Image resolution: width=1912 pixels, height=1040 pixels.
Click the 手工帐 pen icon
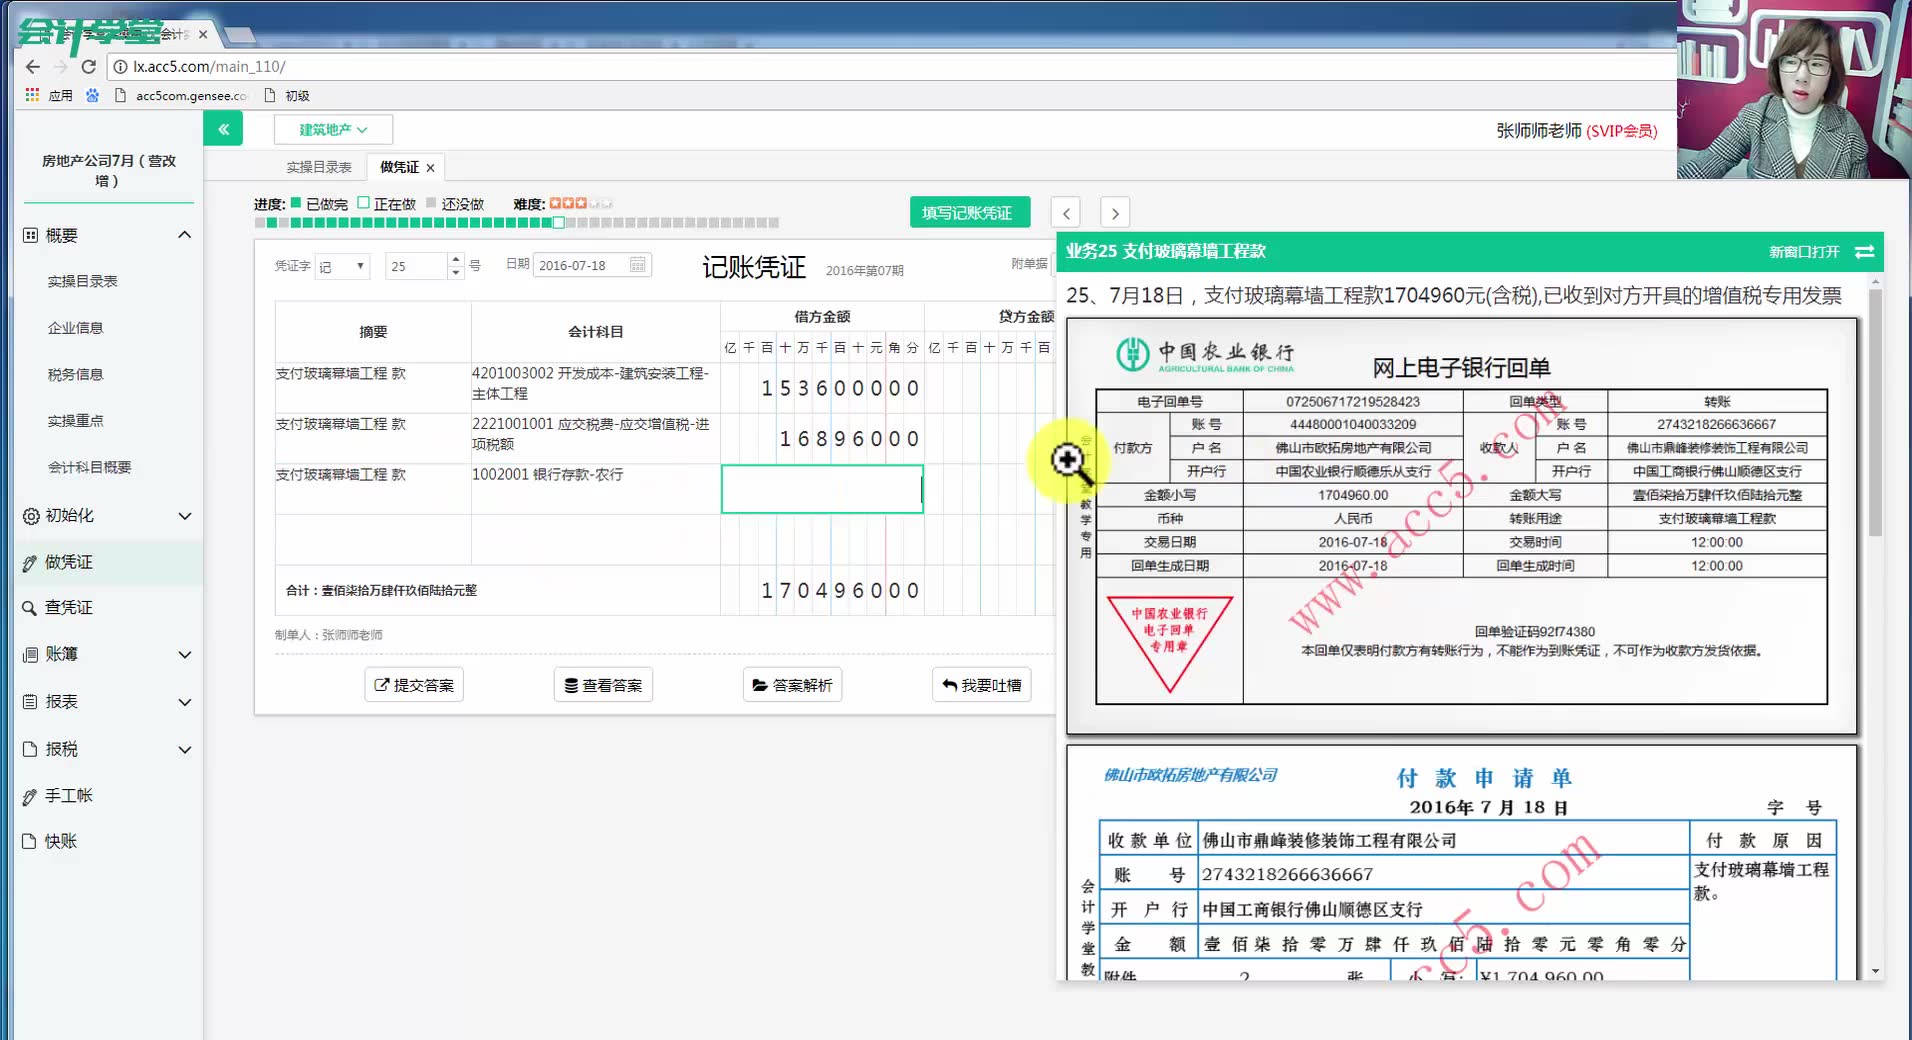[x=30, y=796]
